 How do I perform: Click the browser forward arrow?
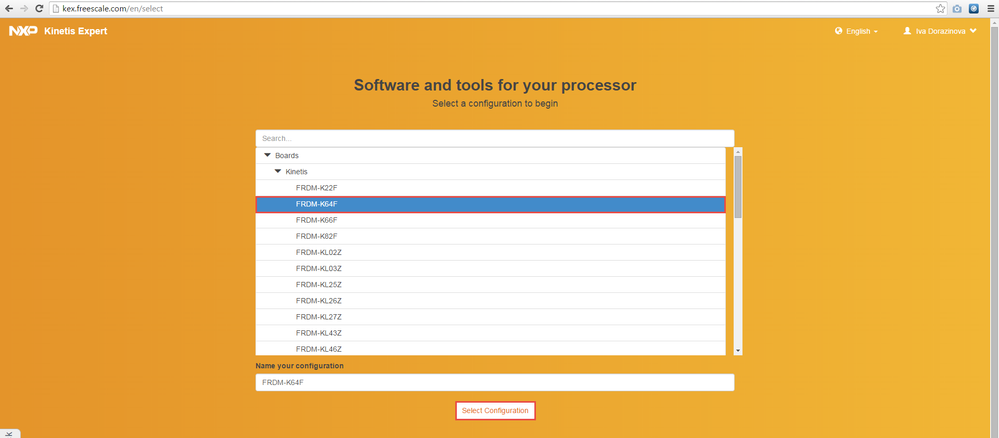click(24, 8)
